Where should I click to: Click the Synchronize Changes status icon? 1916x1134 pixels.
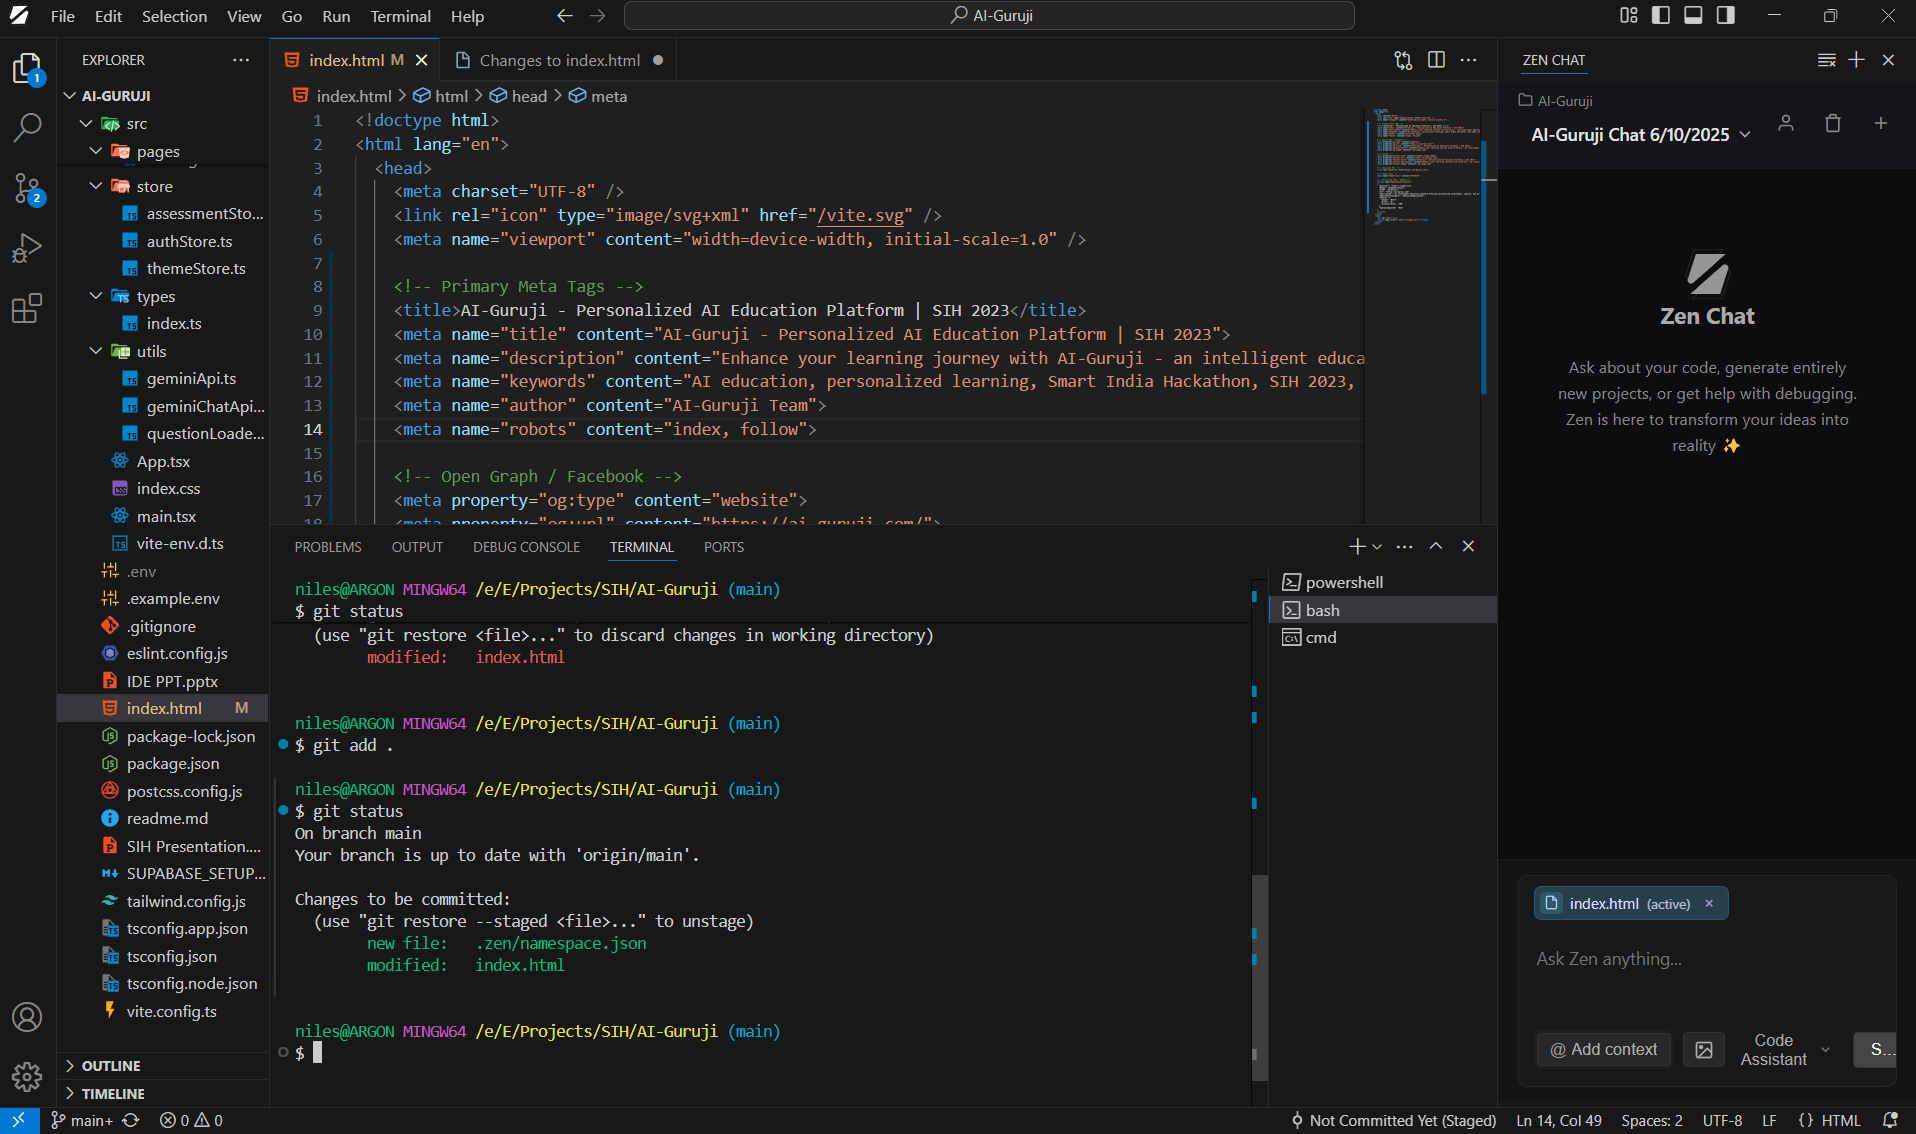point(131,1120)
